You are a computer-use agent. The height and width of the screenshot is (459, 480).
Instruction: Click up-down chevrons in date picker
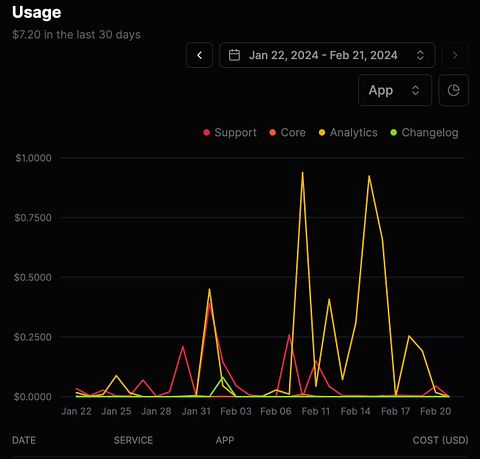pos(420,55)
